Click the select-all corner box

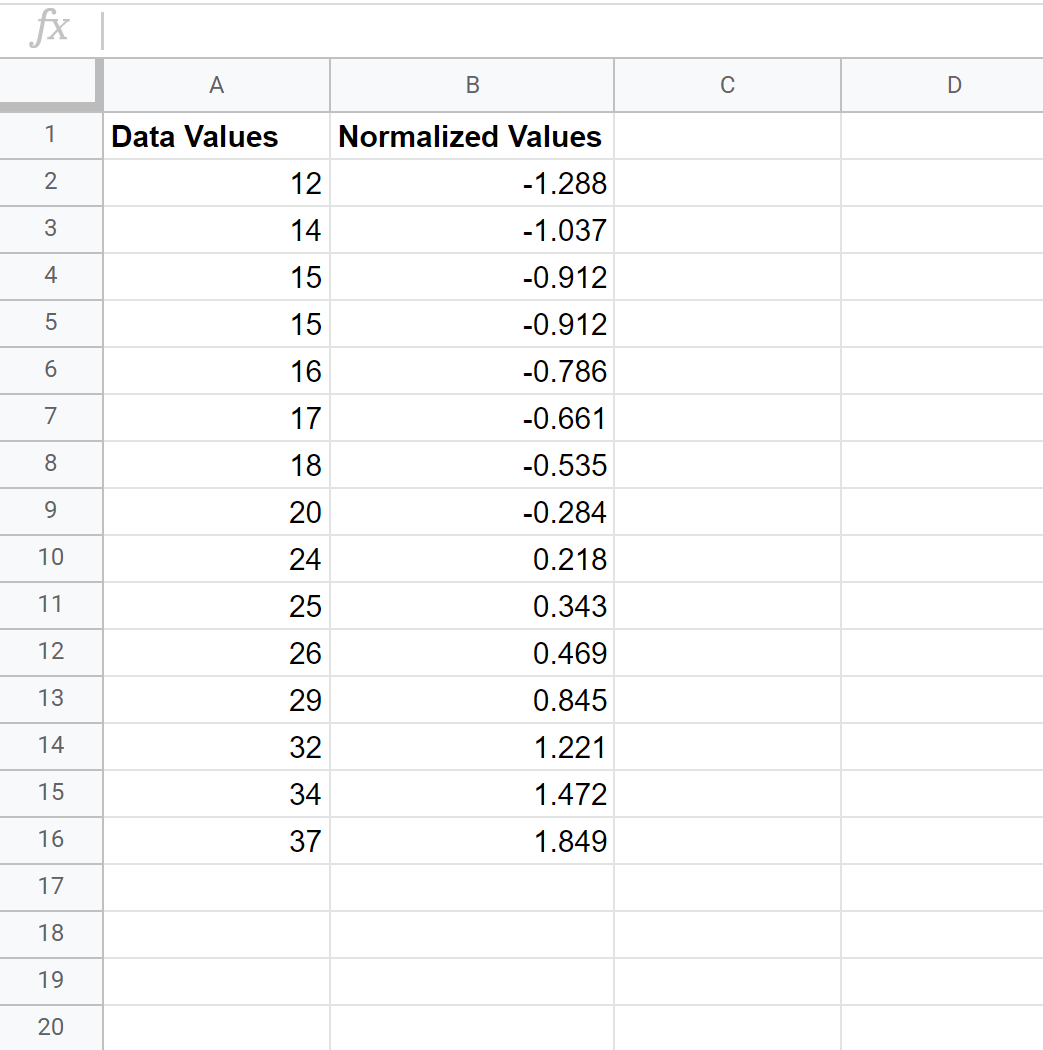(x=51, y=85)
